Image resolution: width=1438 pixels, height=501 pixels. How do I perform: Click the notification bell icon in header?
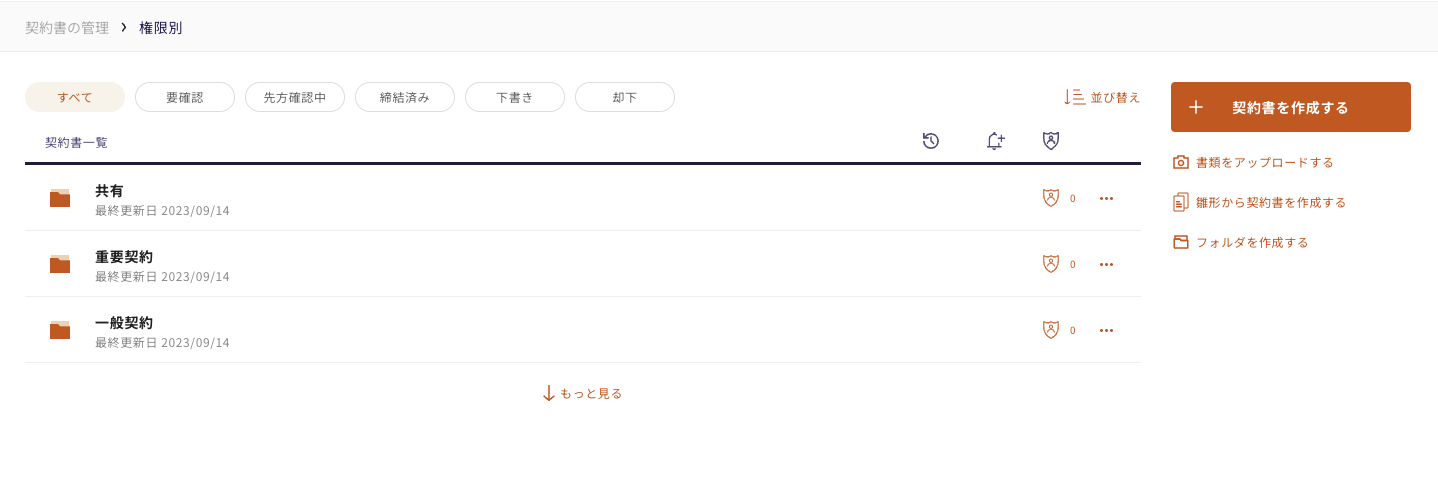pyautogui.click(x=995, y=141)
